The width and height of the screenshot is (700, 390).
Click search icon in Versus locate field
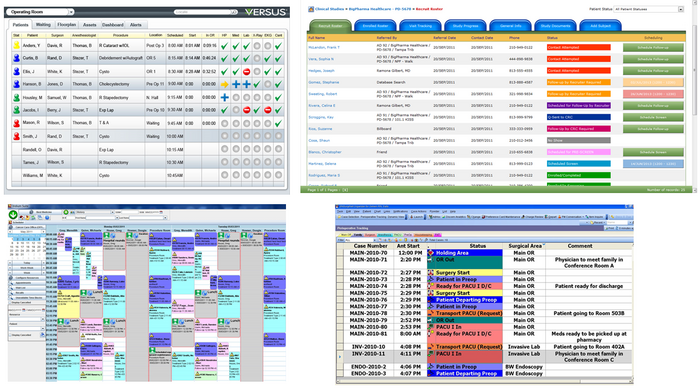click(x=233, y=12)
